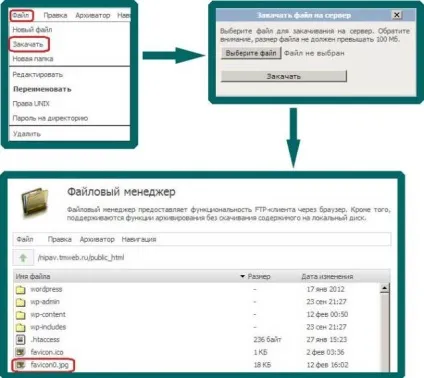The image size is (424, 378).
Task: Click the wide Закачать button in dialog
Action: [284, 76]
